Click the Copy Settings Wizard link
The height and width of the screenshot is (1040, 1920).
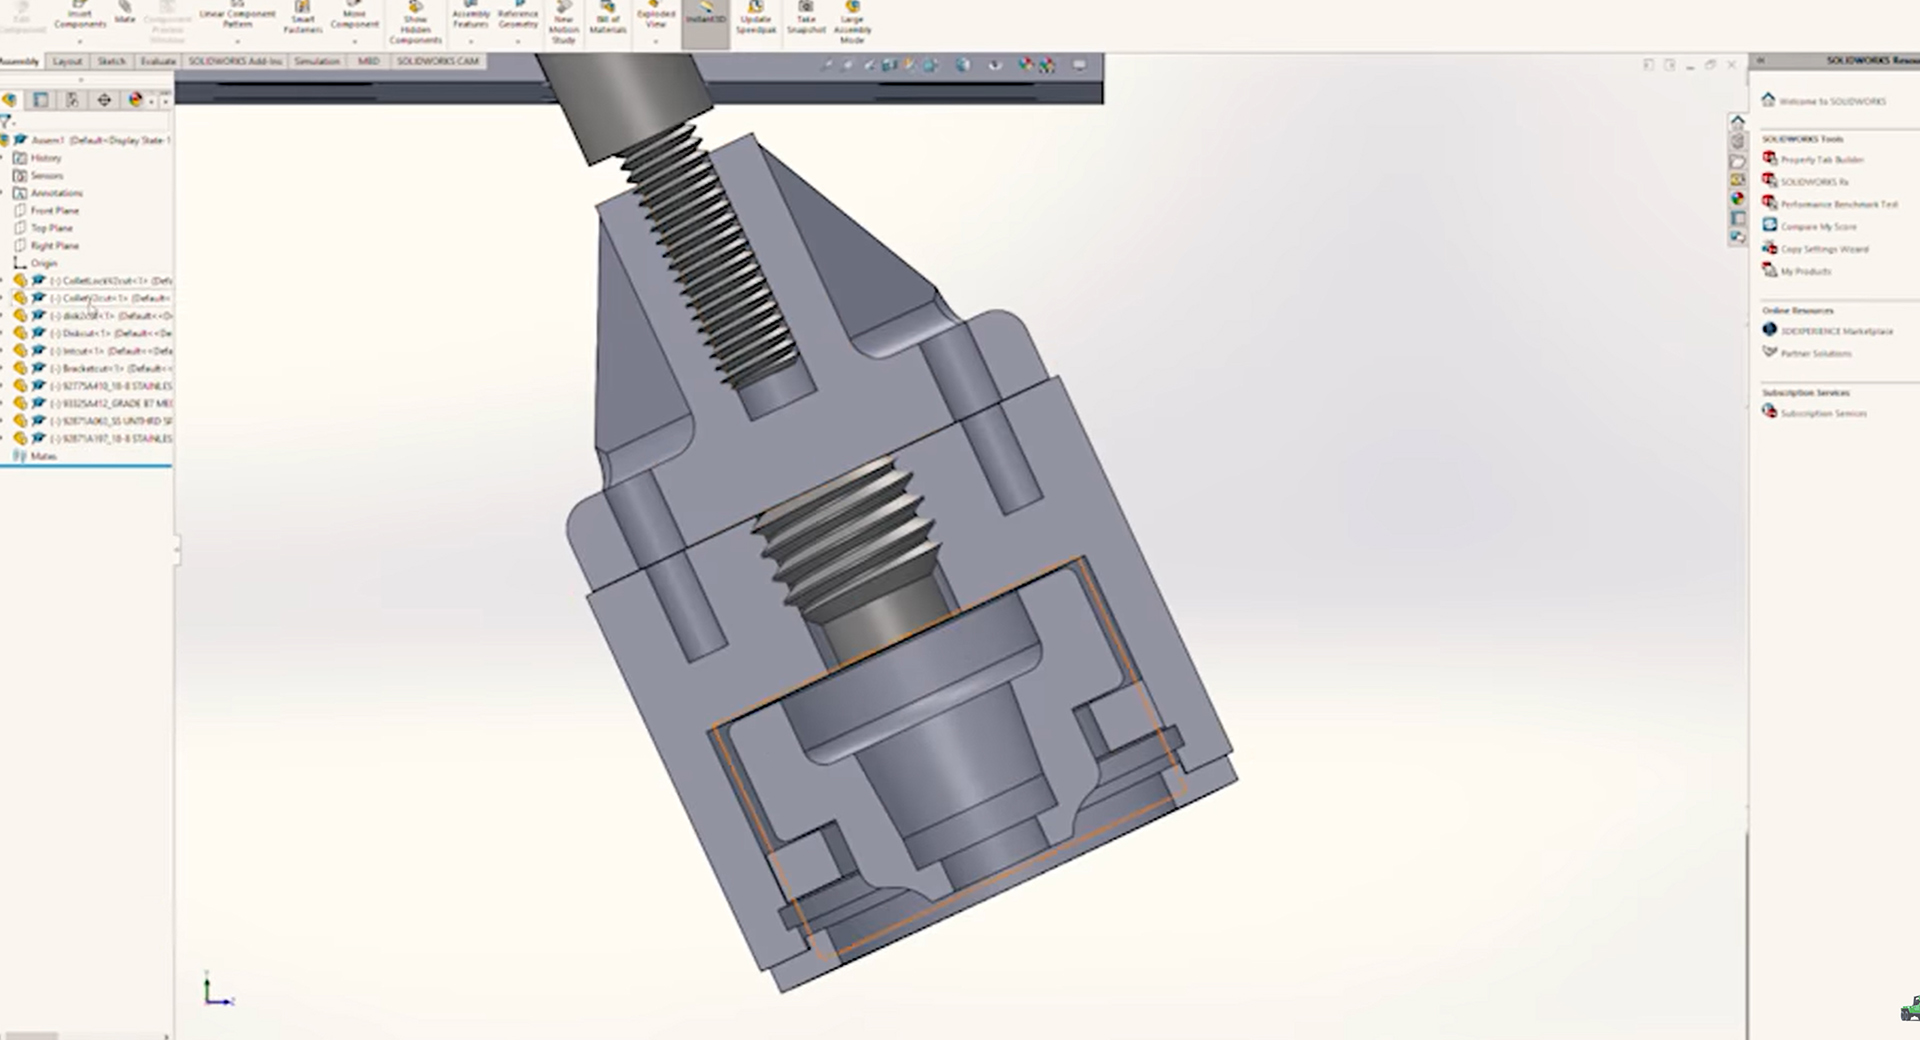[x=1824, y=249]
